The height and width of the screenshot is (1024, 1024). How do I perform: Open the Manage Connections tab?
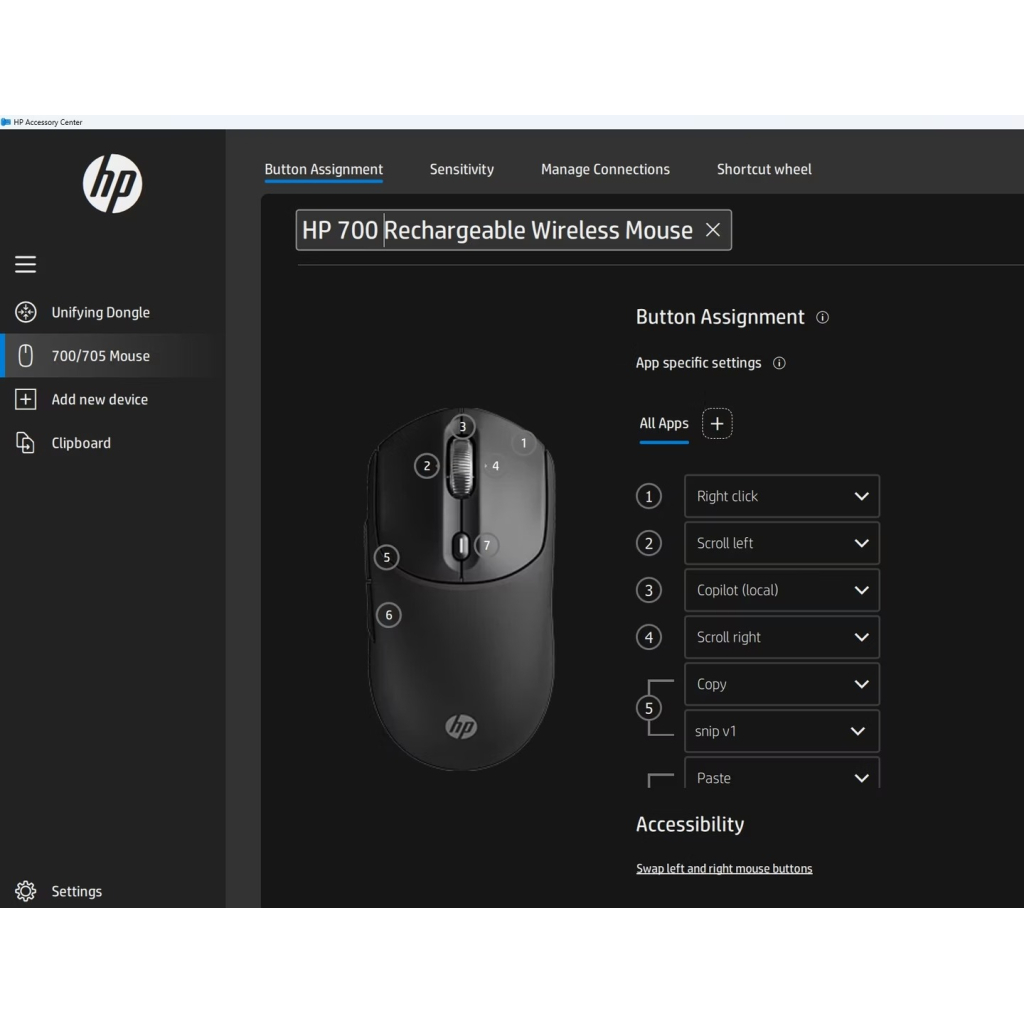605,169
